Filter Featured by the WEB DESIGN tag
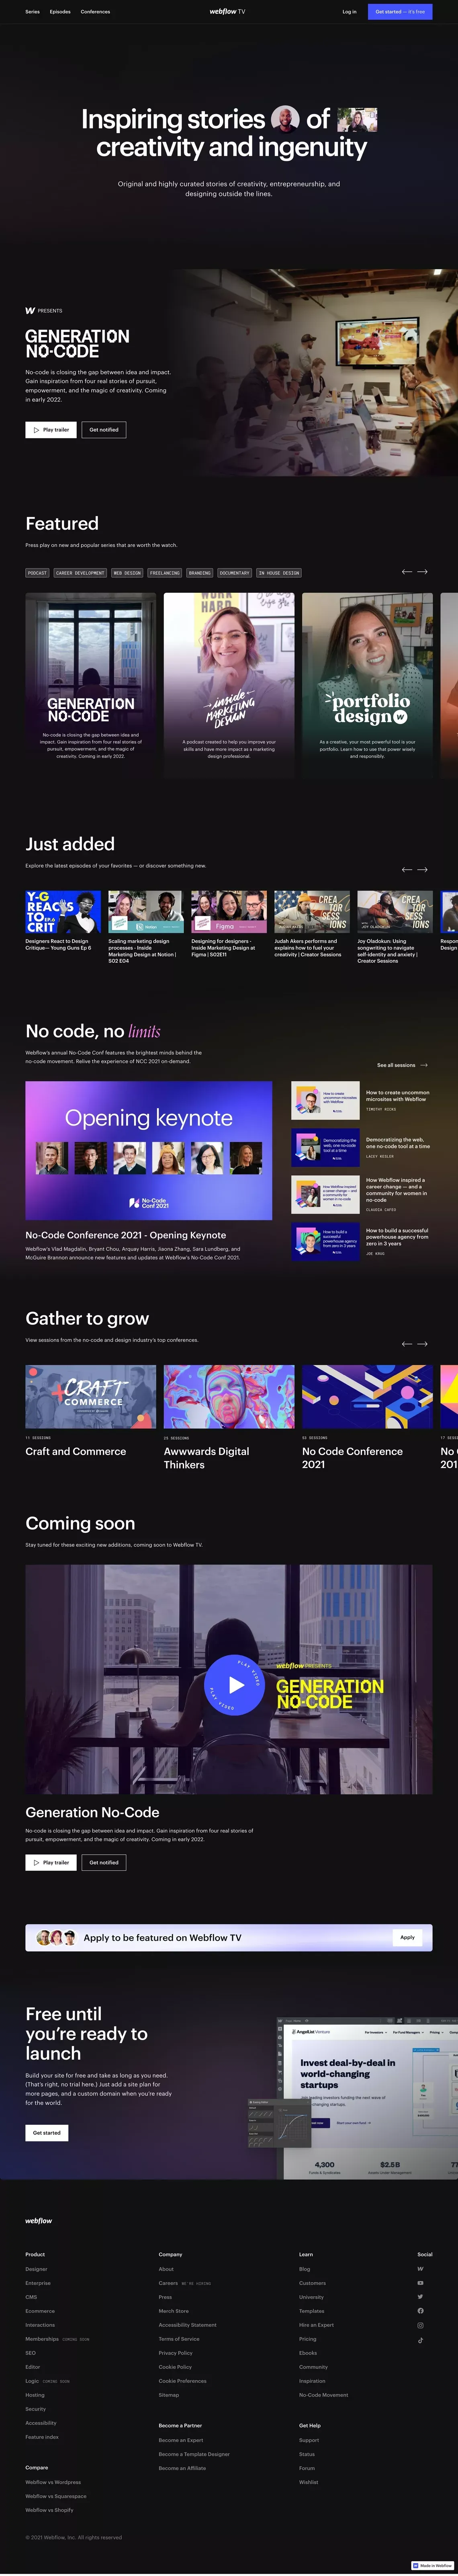This screenshot has height=2576, width=458. coord(127,573)
